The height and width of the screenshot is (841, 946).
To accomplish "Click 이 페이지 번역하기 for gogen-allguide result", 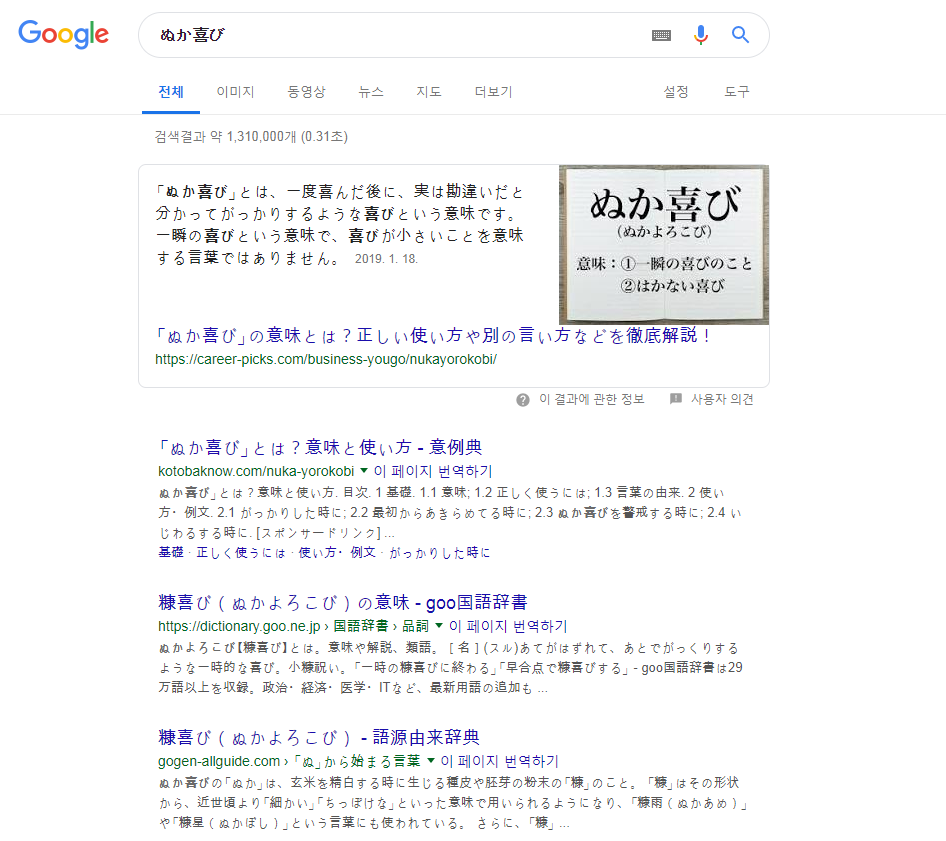I will point(500,761).
